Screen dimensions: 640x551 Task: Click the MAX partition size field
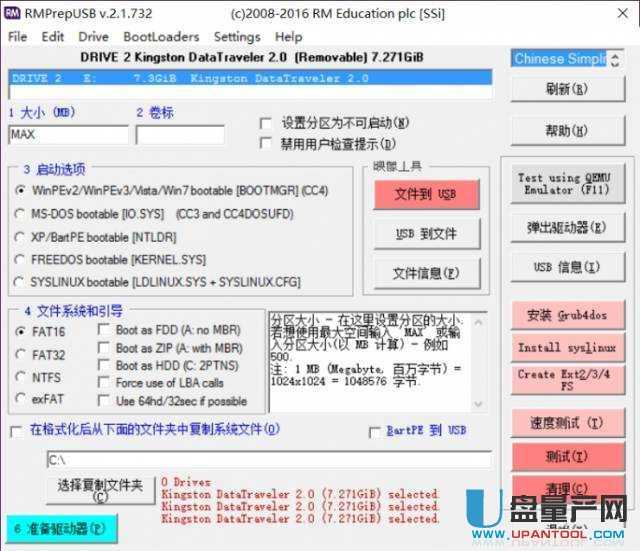(68, 134)
